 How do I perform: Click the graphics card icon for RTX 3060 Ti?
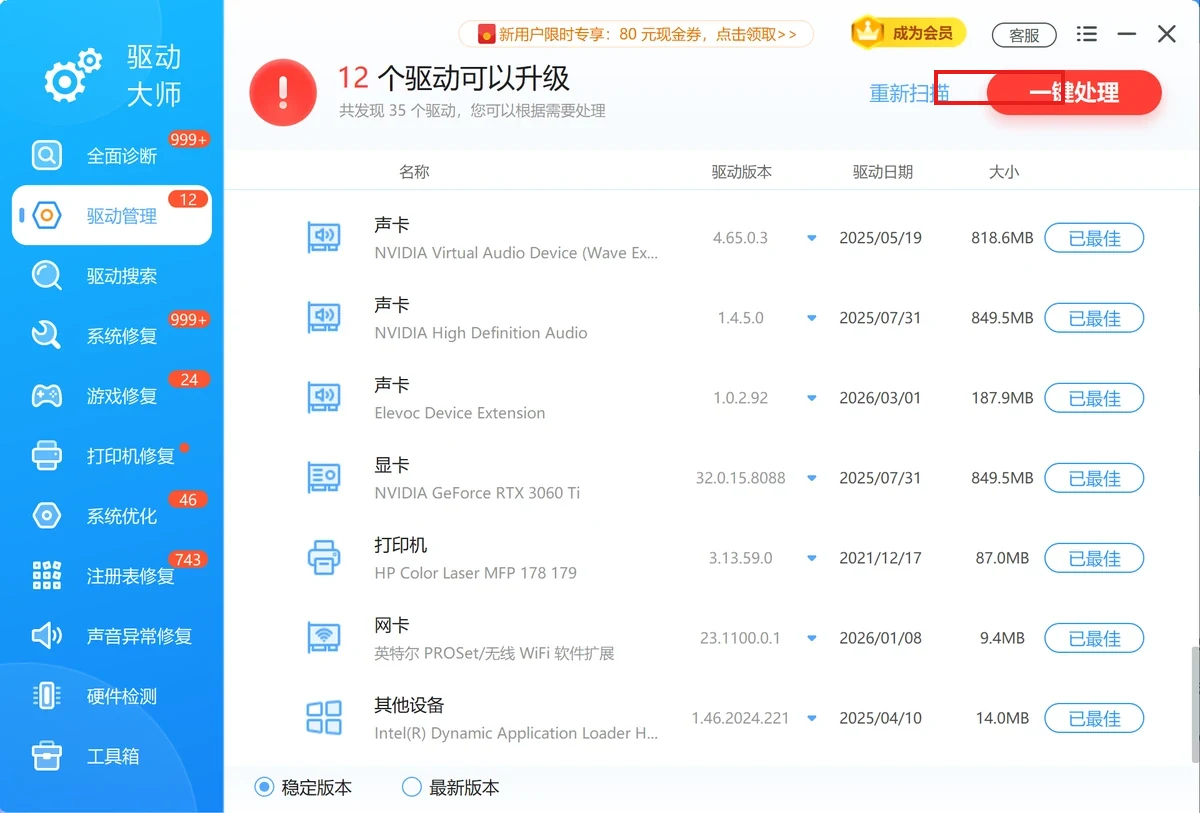323,478
